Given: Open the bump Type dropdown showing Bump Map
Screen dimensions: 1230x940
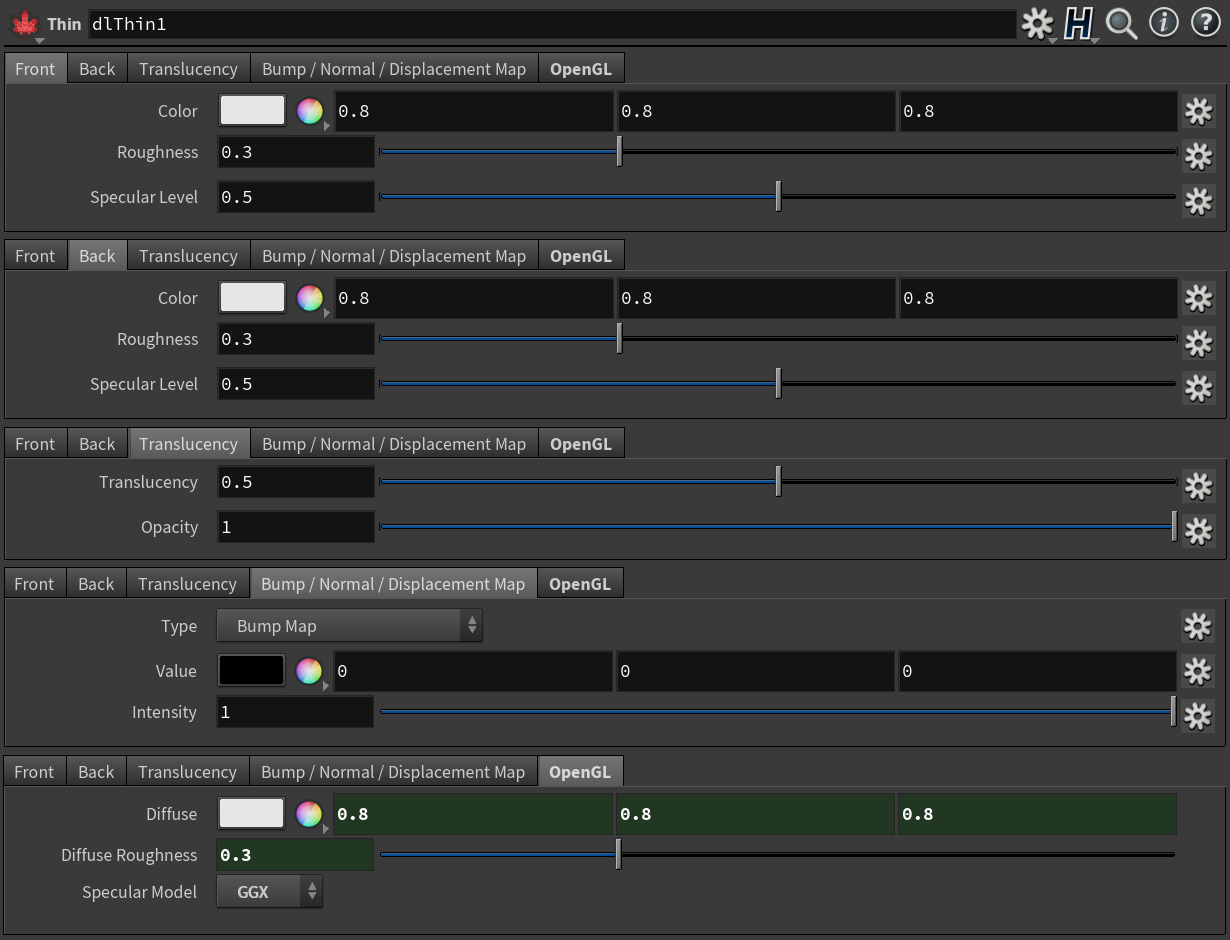Looking at the screenshot, I should (x=349, y=626).
